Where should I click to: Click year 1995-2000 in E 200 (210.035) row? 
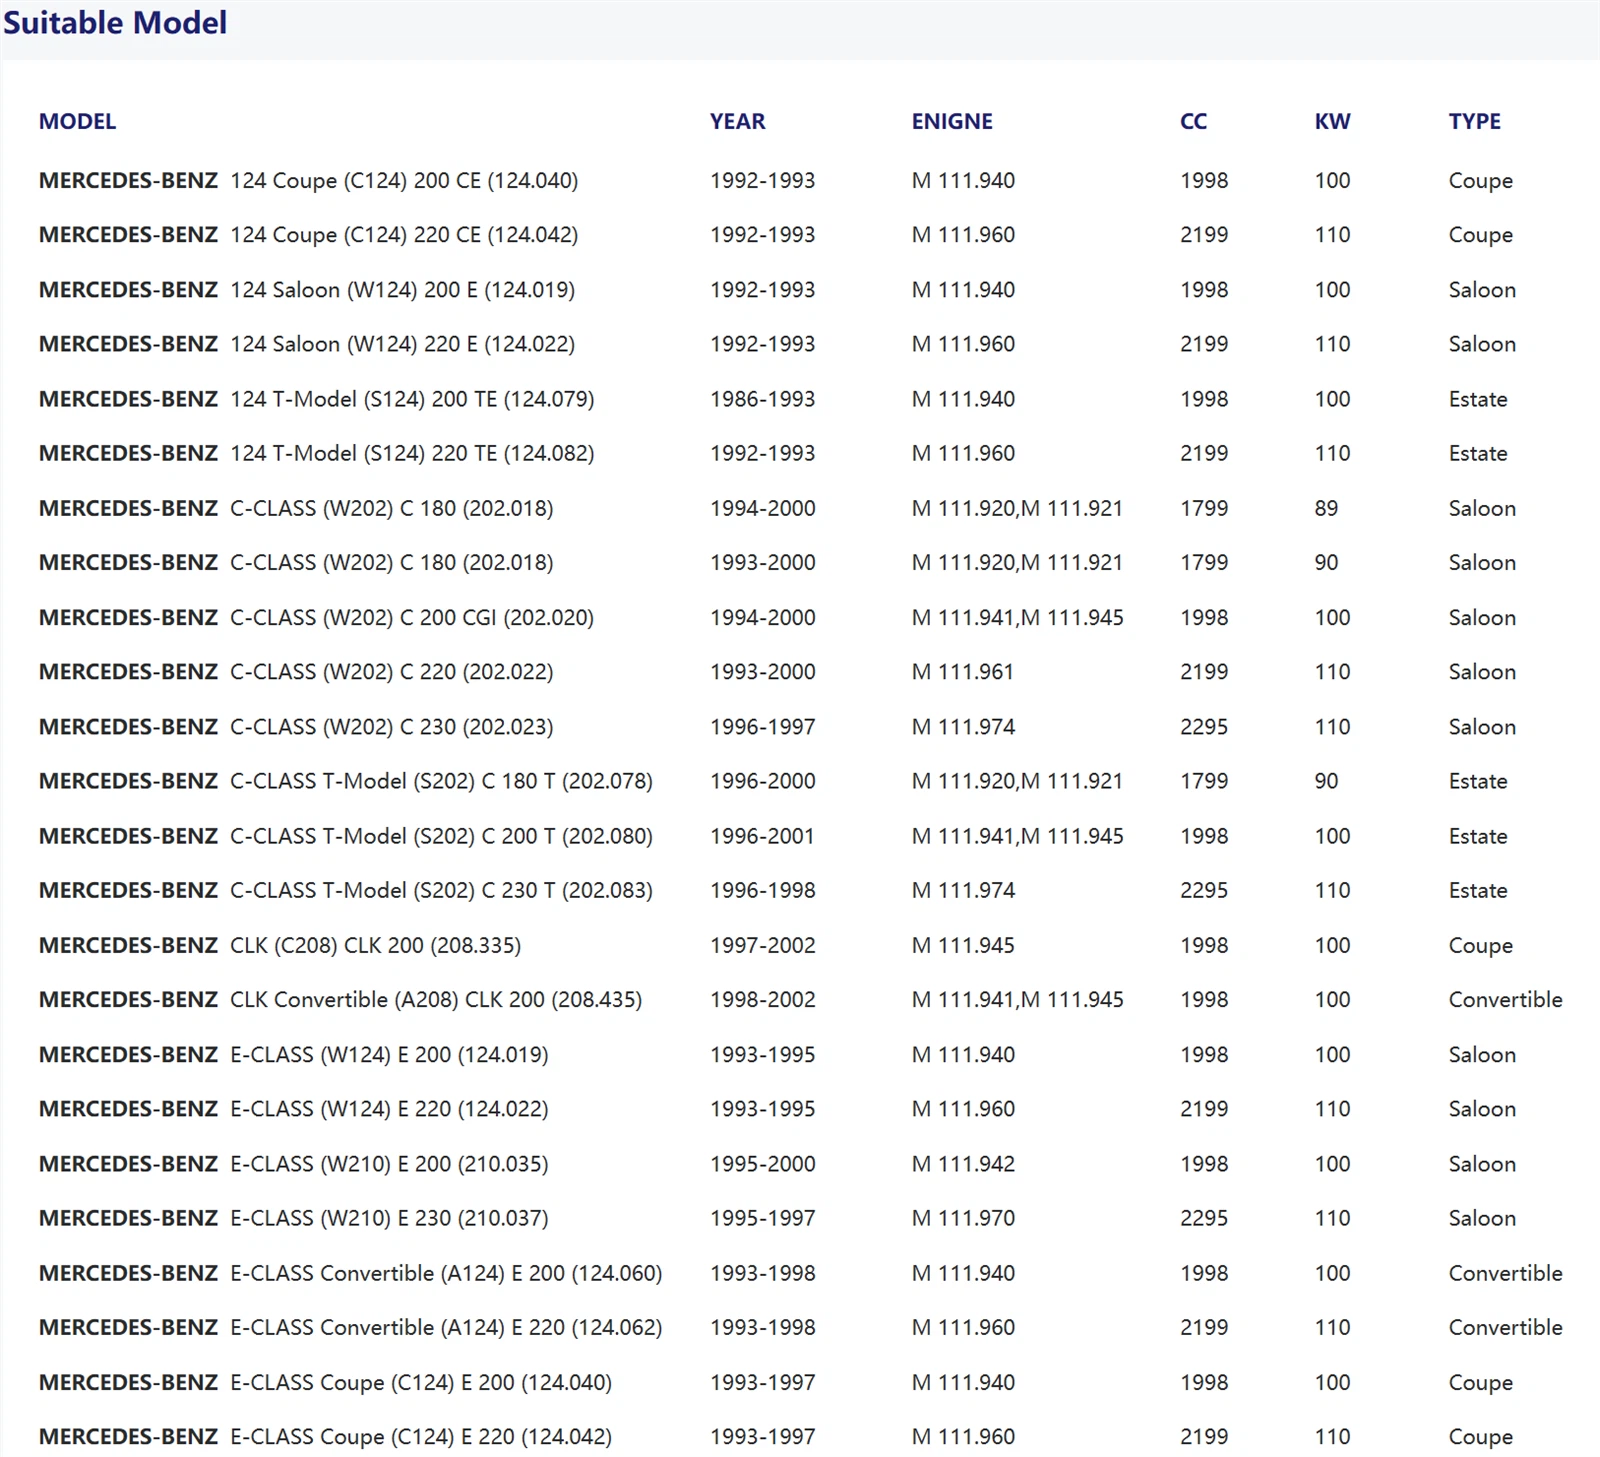[x=763, y=1164]
